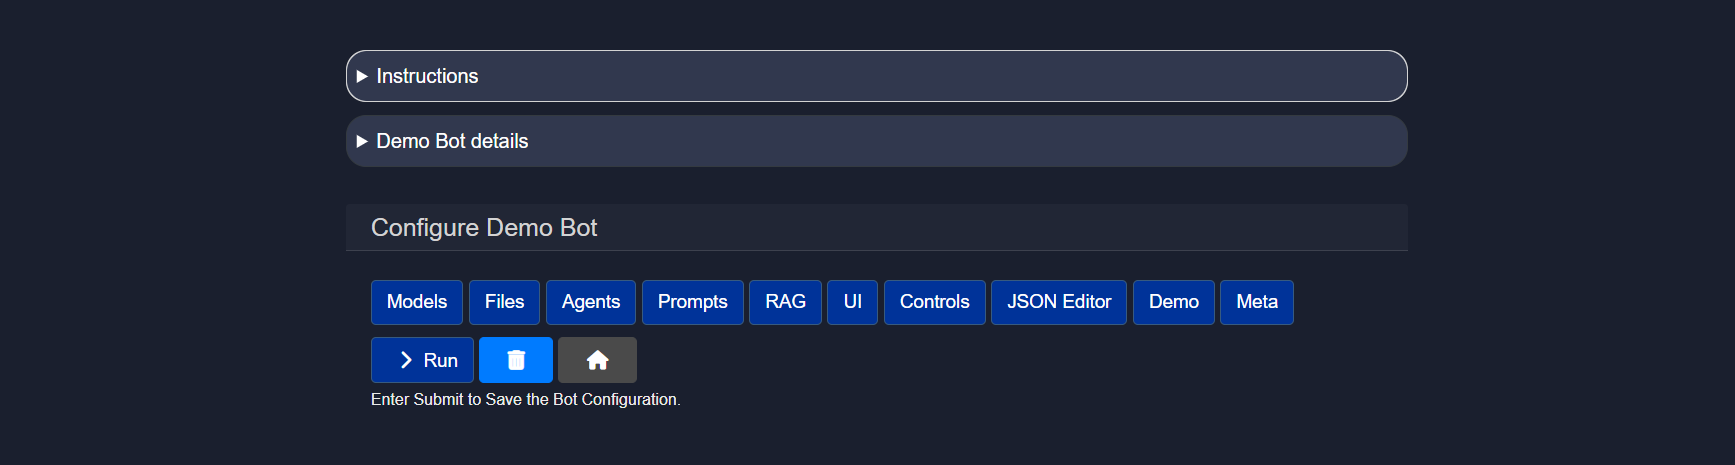1735x465 pixels.
Task: Click the triangle beside Demo Bot details
Action: click(x=362, y=142)
